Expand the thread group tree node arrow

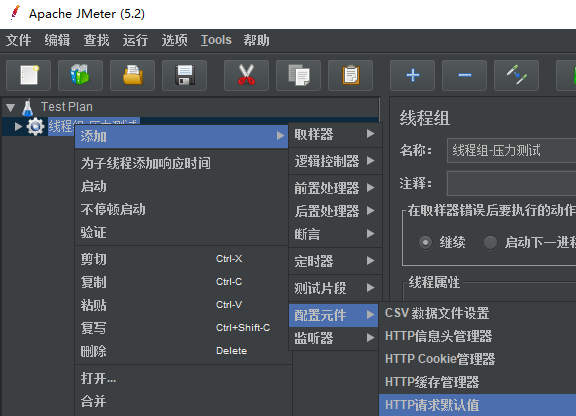18,127
